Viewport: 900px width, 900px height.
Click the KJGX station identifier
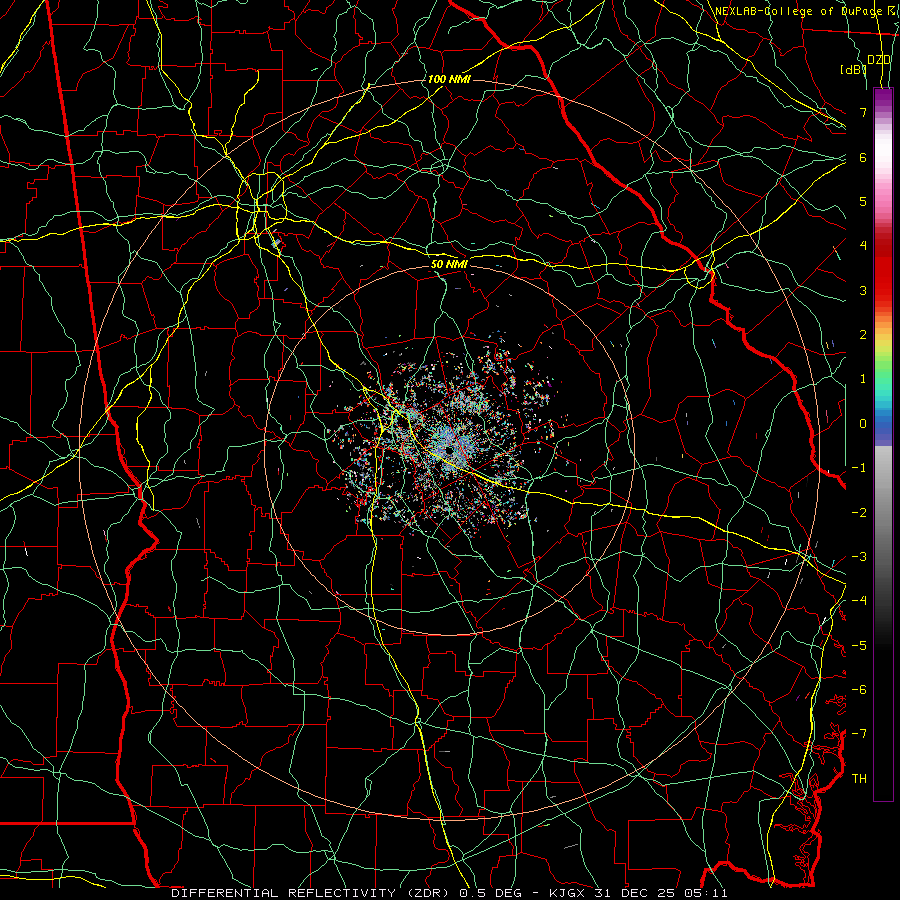[567, 893]
